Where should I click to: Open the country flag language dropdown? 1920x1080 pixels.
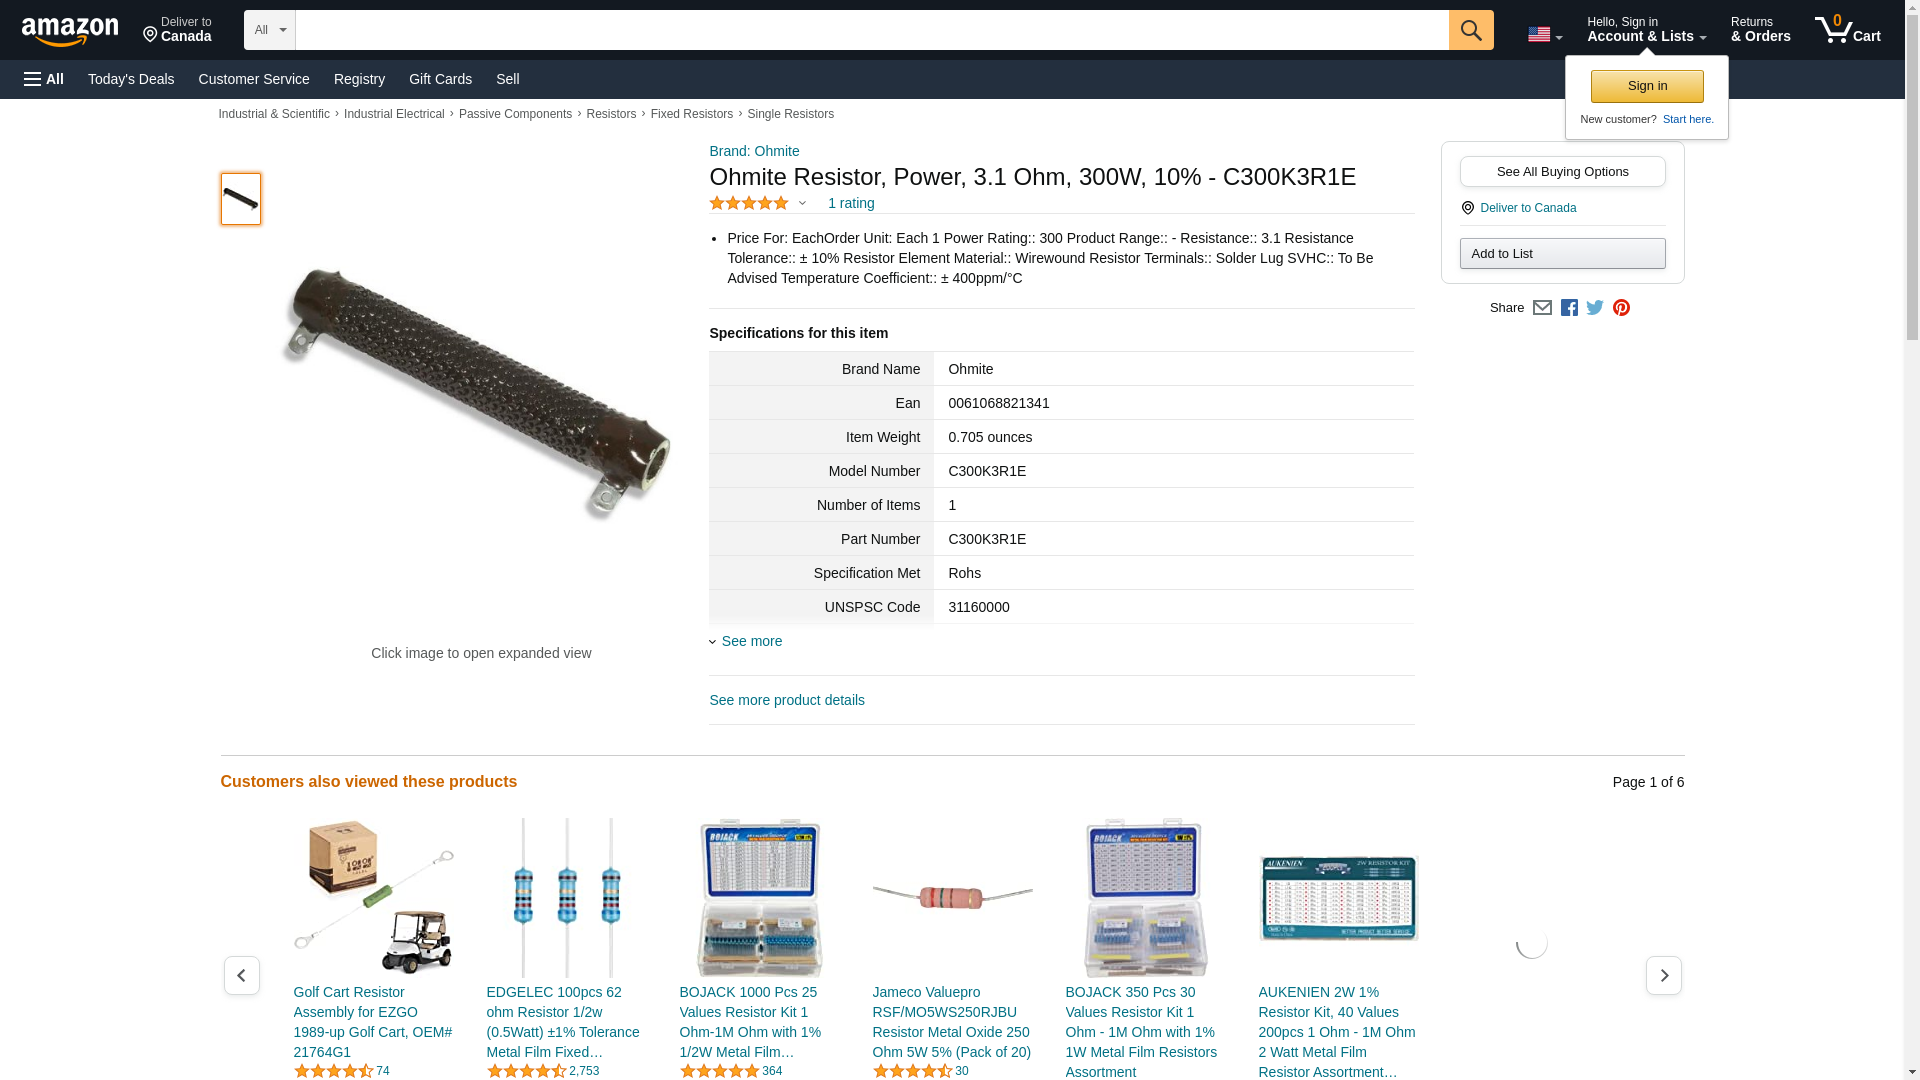(x=1544, y=35)
